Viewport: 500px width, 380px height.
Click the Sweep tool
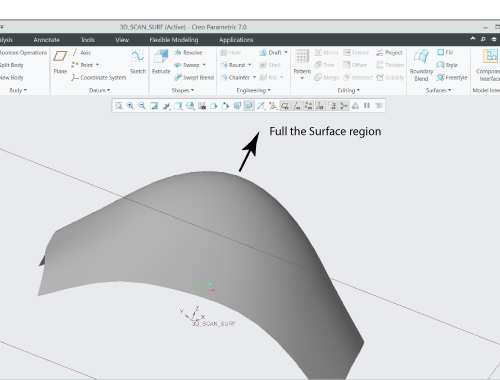pyautogui.click(x=187, y=65)
